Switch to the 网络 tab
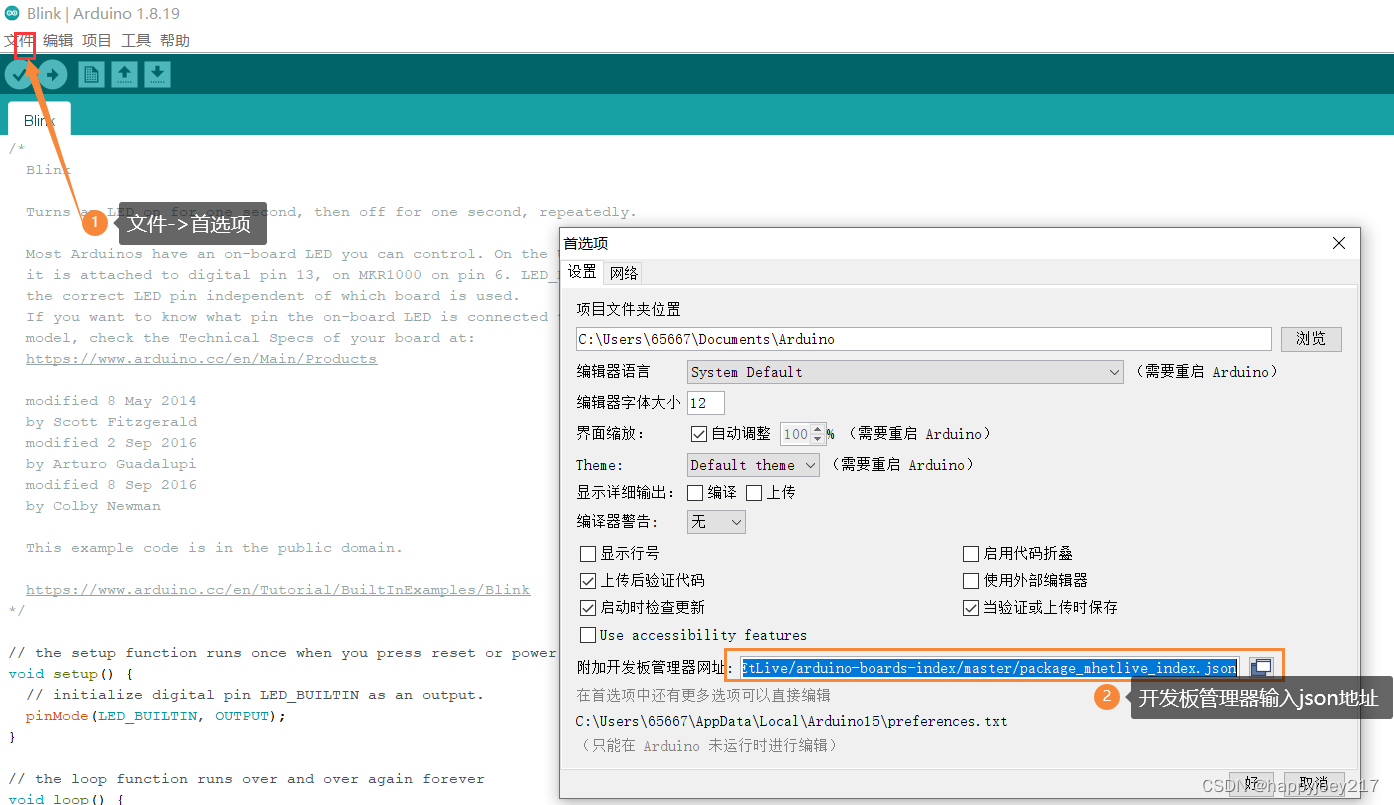 (x=624, y=272)
